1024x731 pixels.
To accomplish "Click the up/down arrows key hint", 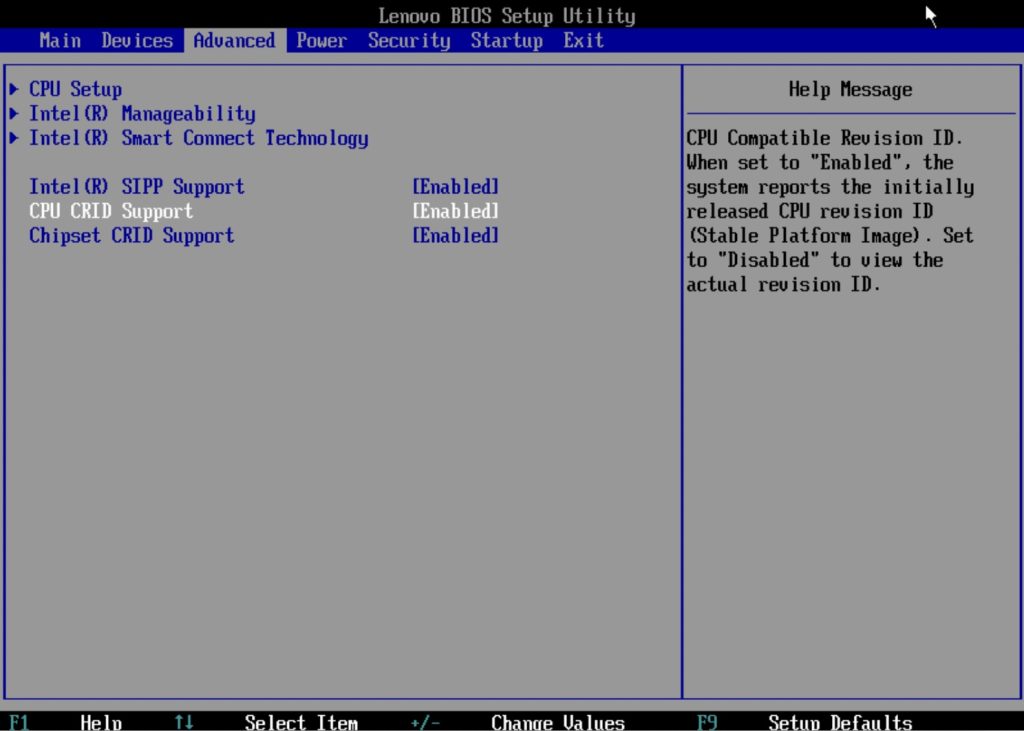I will point(184,723).
